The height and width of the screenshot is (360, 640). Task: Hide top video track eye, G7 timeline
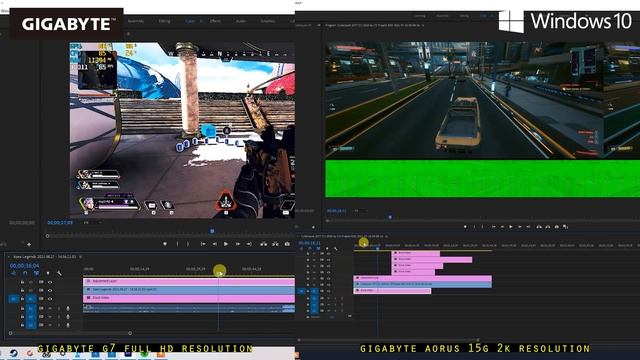coord(50,282)
